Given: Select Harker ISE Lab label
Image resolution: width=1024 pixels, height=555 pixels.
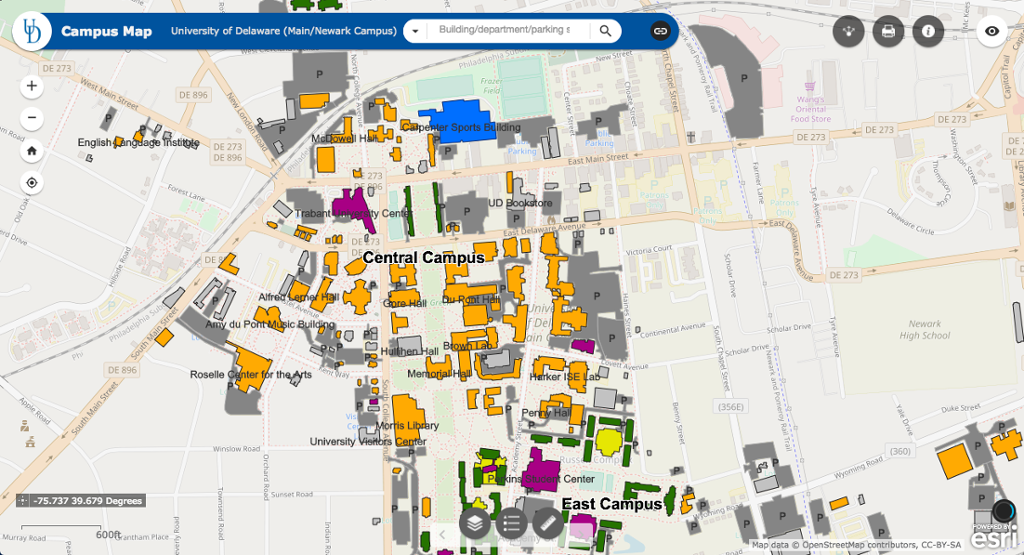Looking at the screenshot, I should [564, 377].
